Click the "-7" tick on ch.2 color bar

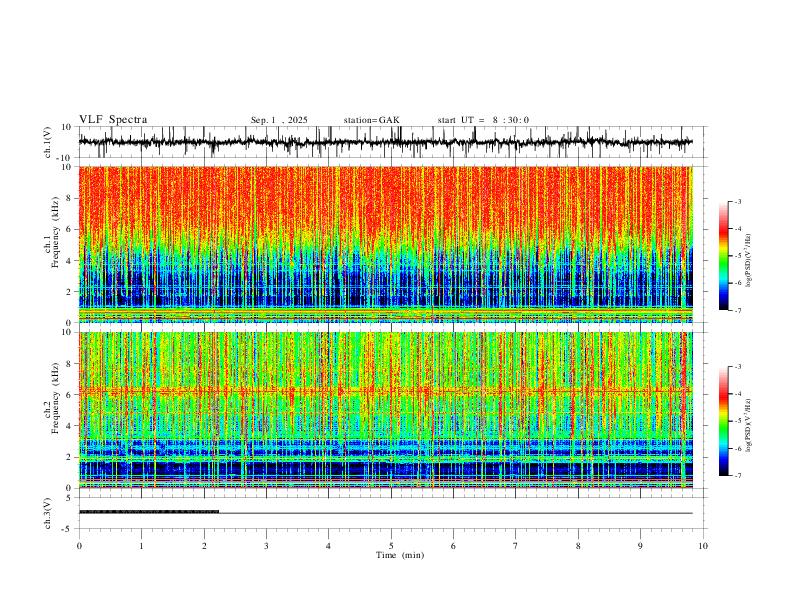pos(738,475)
